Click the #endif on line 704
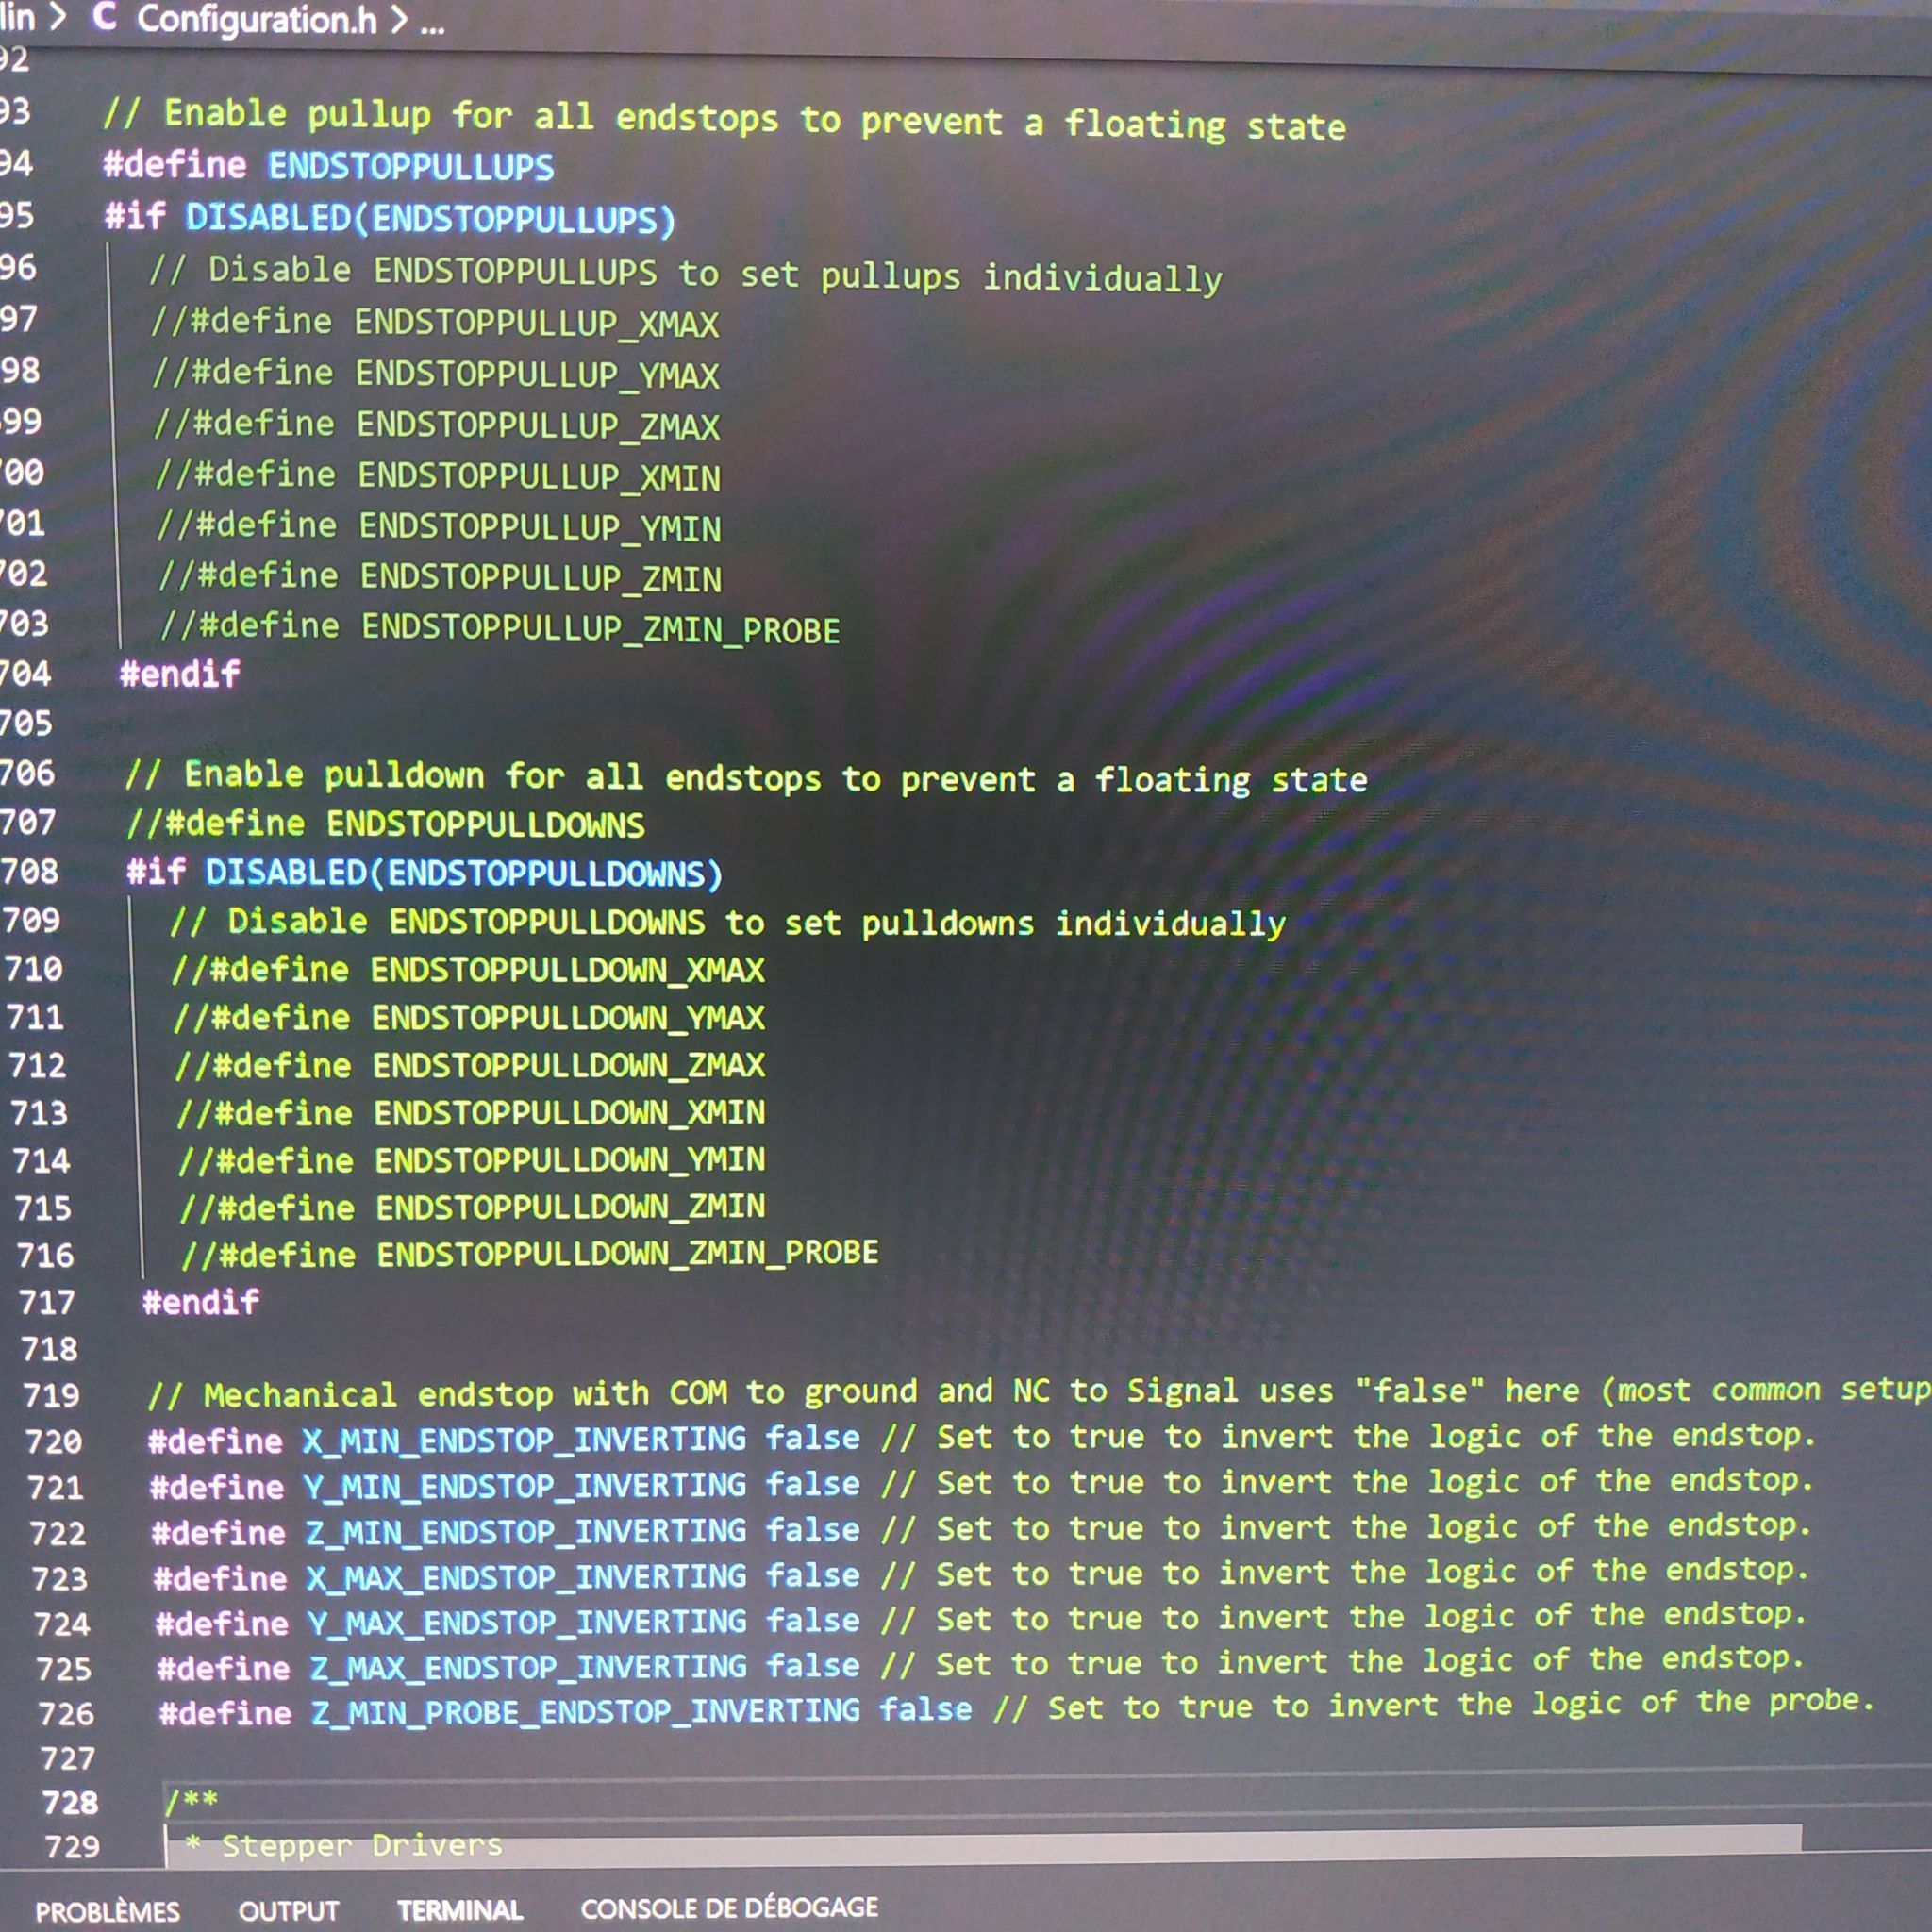Viewport: 1932px width, 1932px height. coord(180,673)
